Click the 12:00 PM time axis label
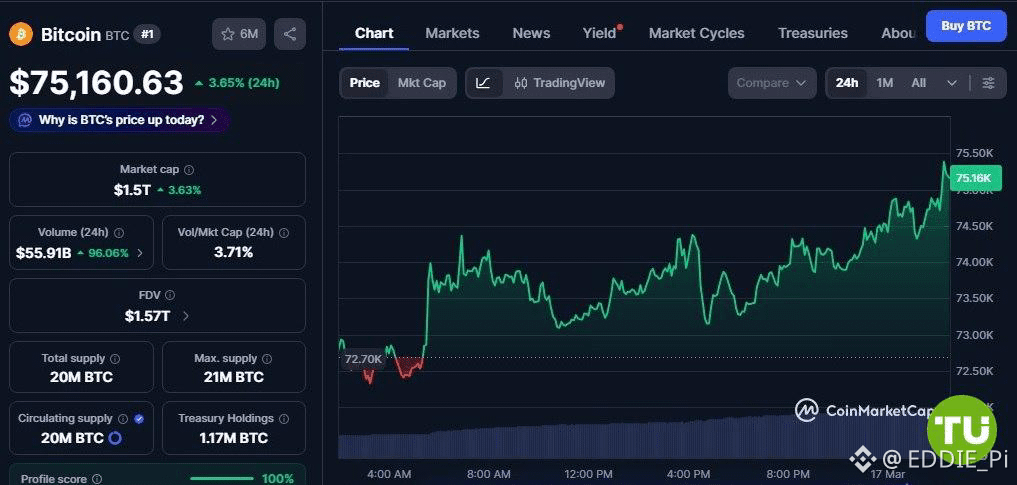1017x485 pixels. (588, 474)
